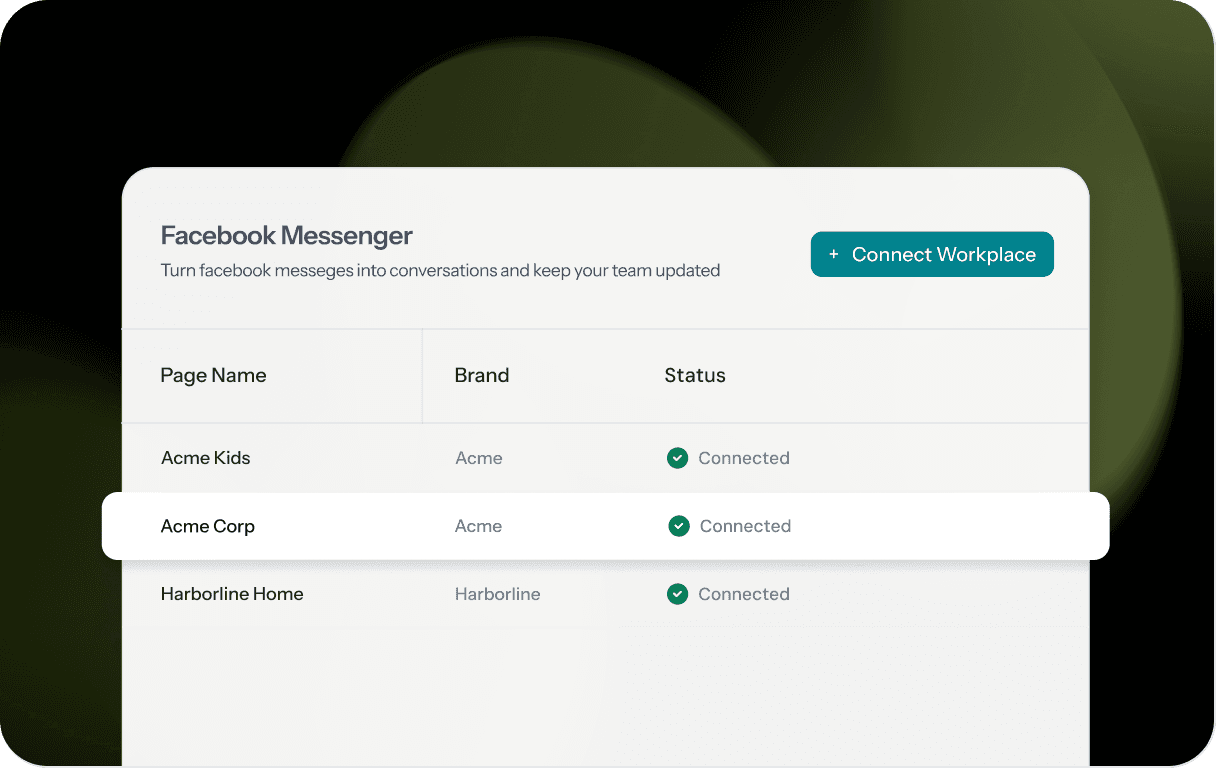Click the Acme brand in Acme Kids row

[x=479, y=458]
